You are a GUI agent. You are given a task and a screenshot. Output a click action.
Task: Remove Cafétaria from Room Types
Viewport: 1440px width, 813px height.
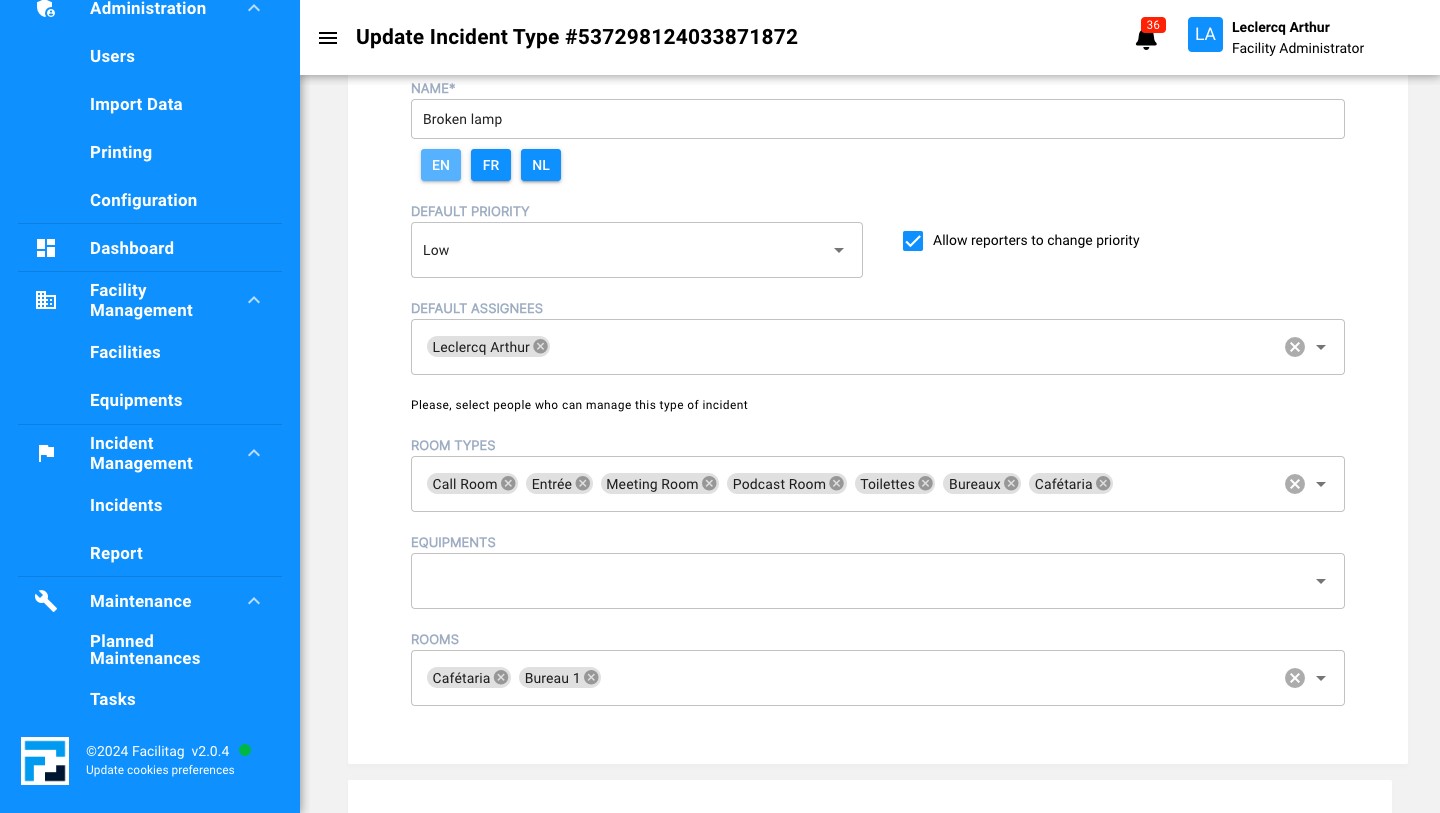tap(1103, 483)
